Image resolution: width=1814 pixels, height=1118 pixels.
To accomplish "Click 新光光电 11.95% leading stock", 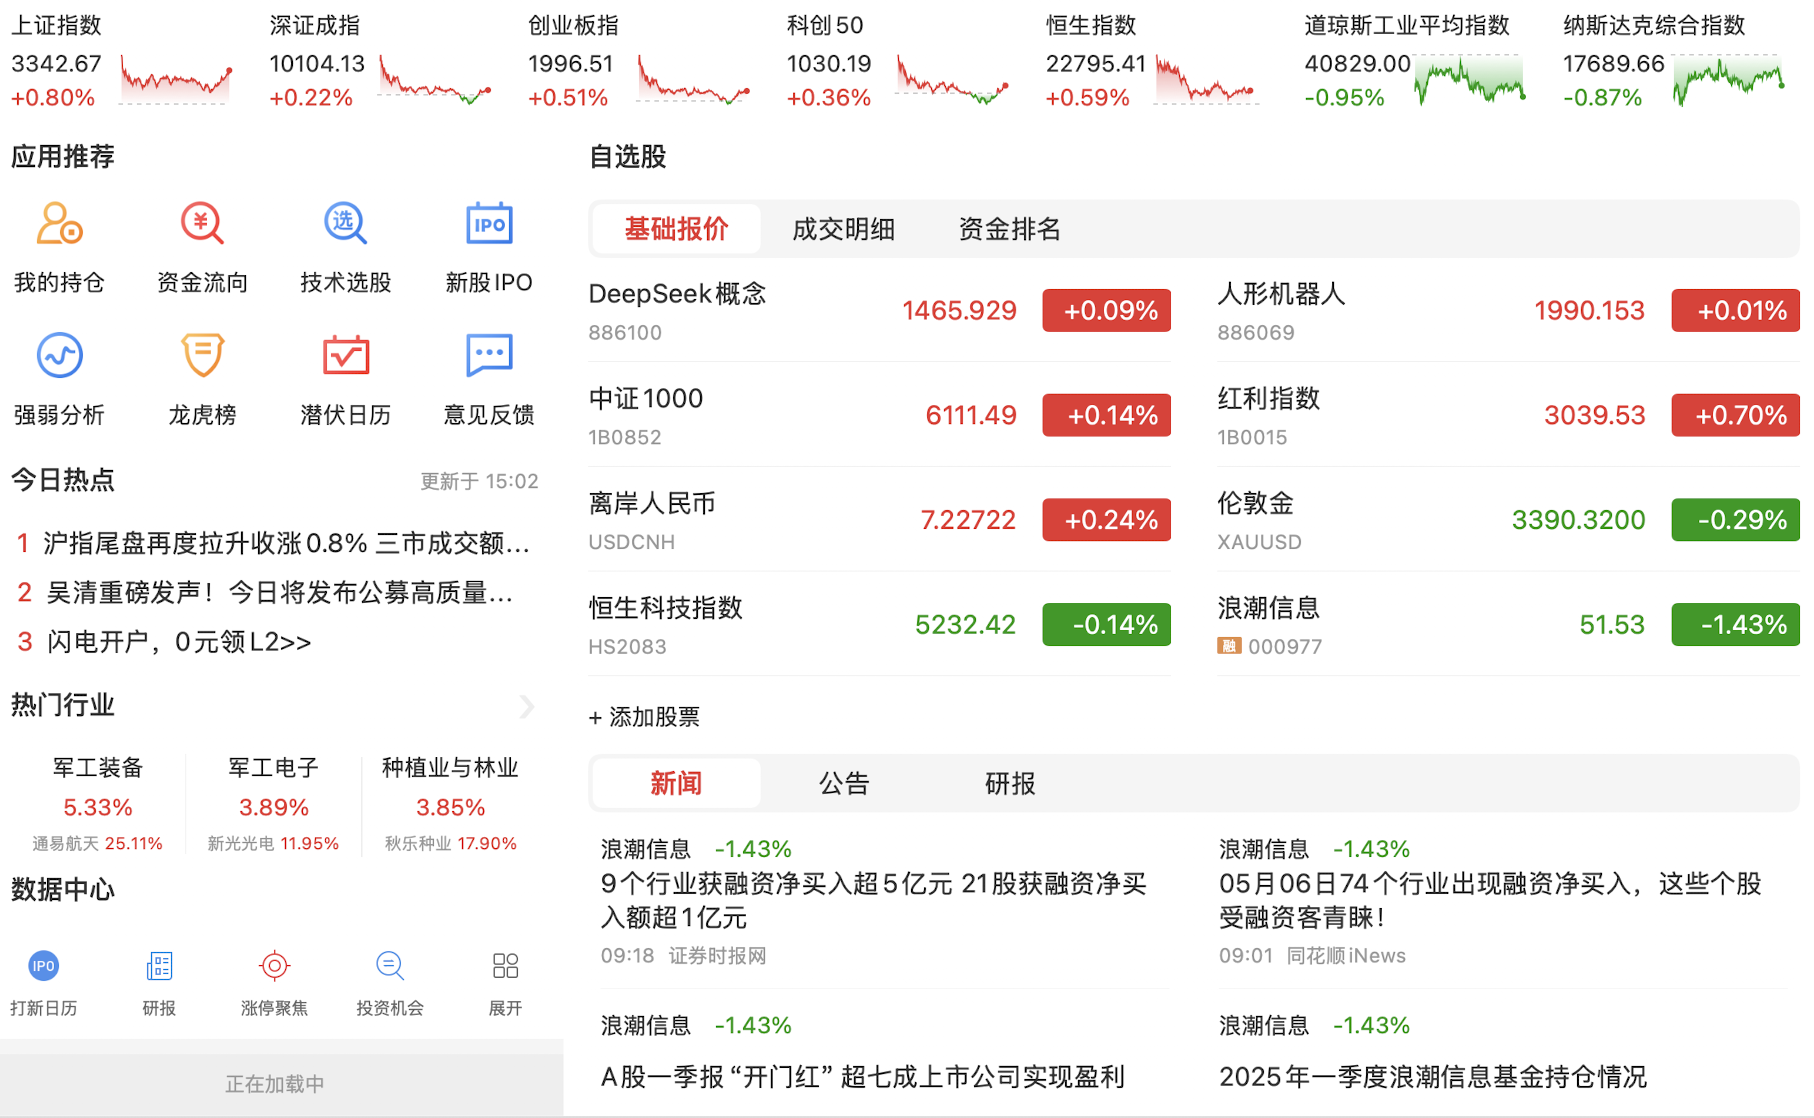I will coord(273,844).
